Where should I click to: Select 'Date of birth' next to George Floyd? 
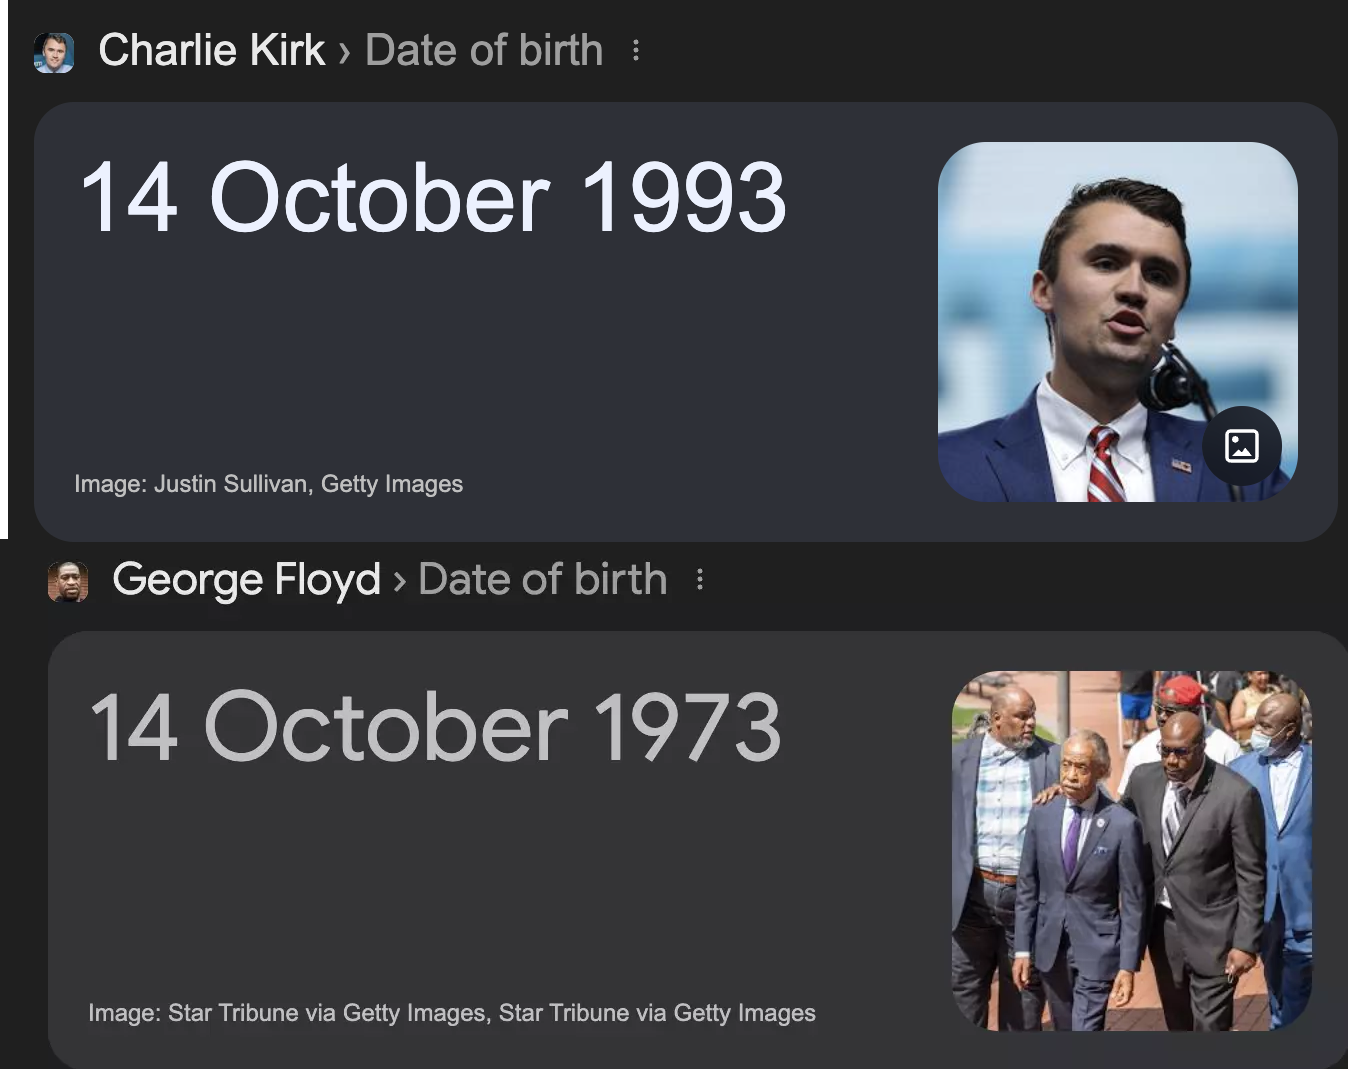pyautogui.click(x=542, y=579)
